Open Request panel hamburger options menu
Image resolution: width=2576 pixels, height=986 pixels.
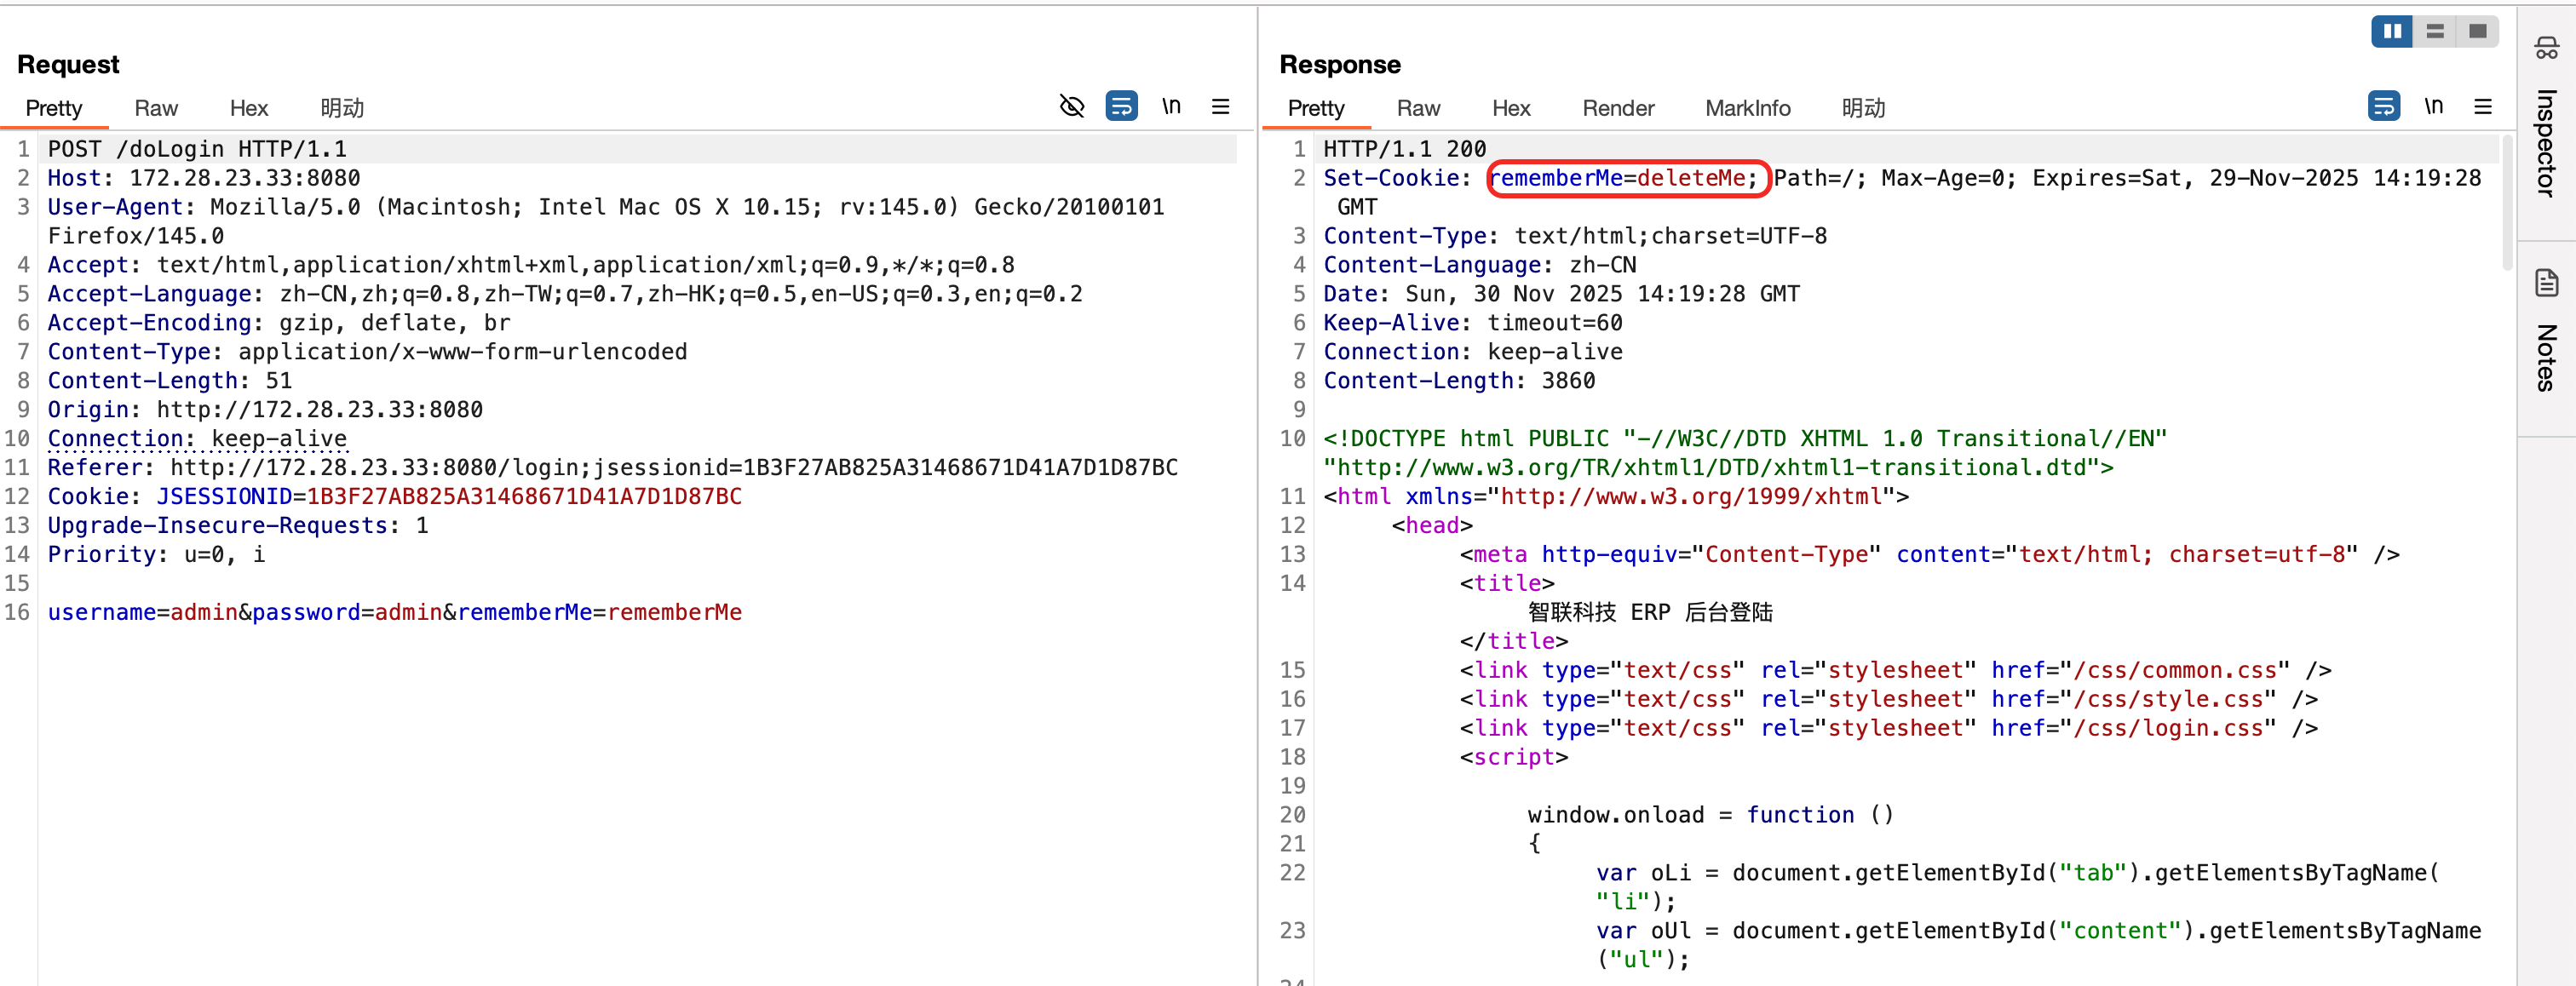click(1220, 106)
